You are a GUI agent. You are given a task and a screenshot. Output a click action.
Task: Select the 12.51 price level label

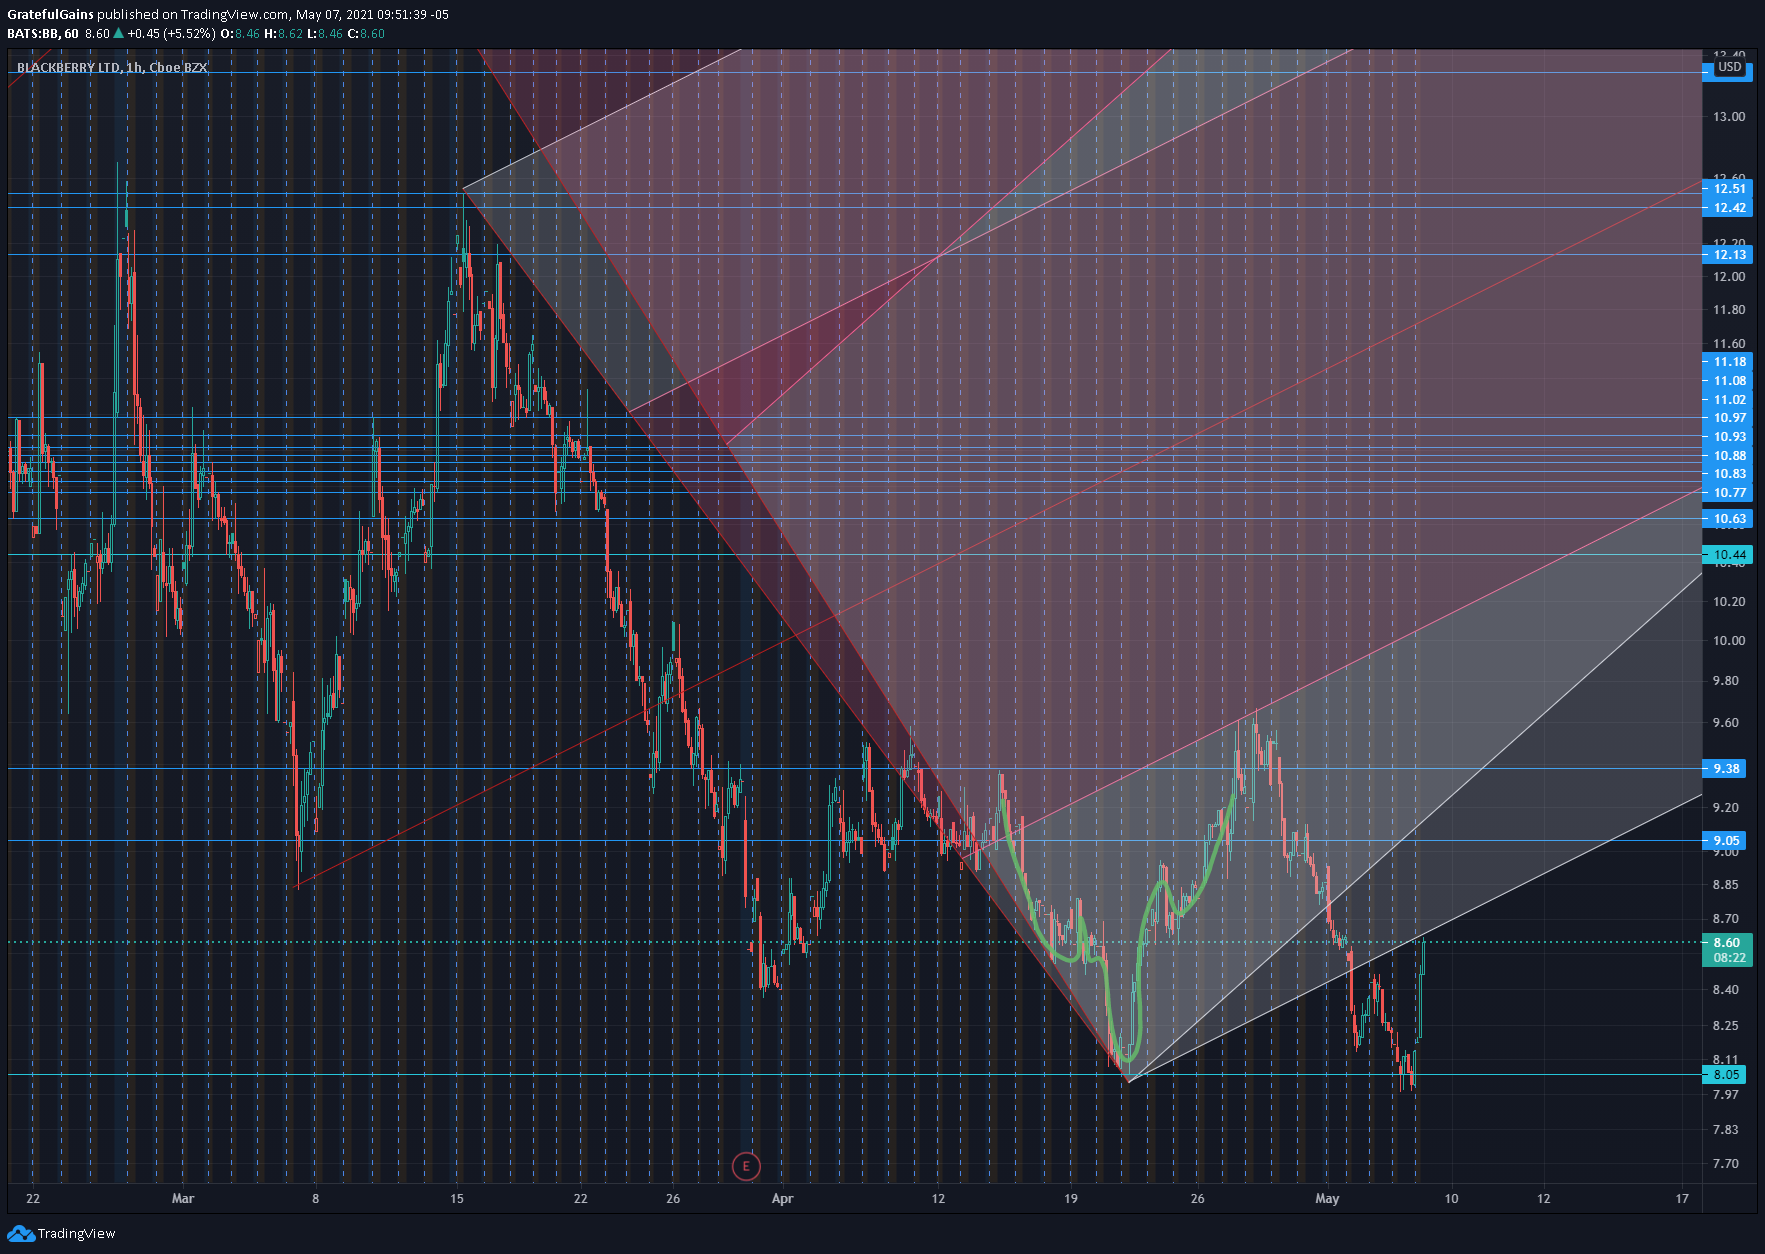pos(1727,189)
